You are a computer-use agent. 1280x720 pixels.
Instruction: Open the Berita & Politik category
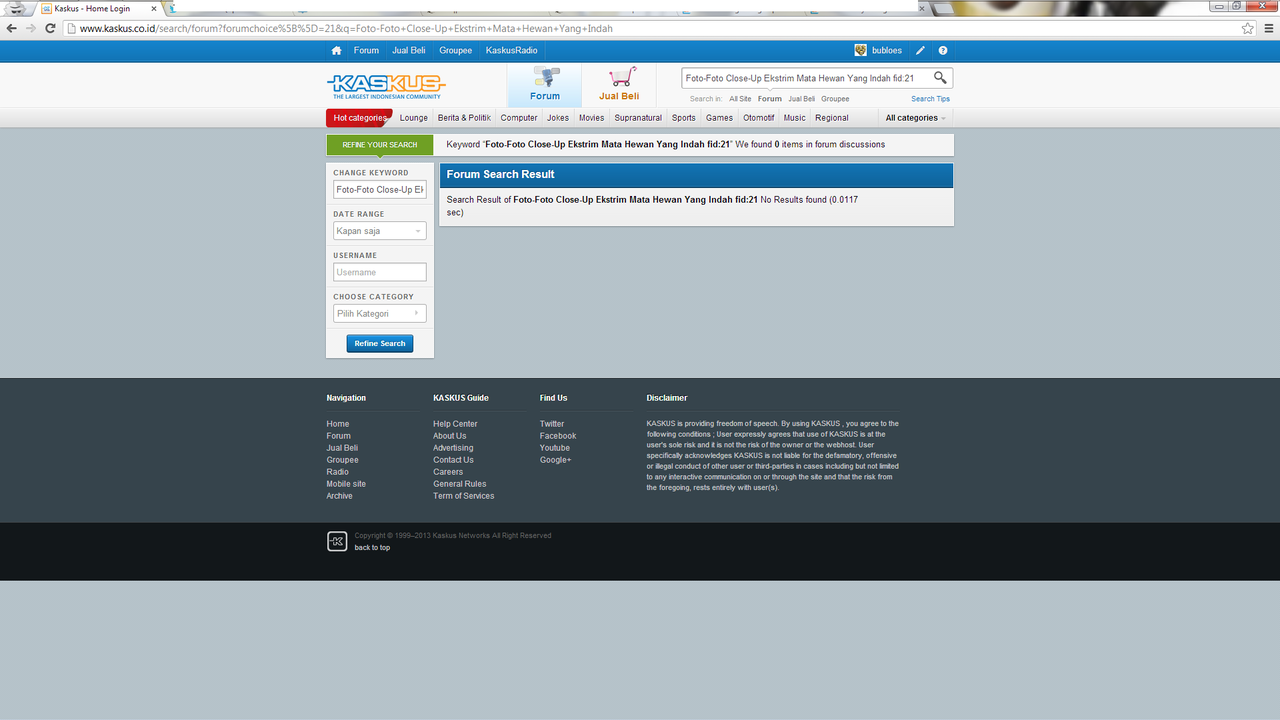click(464, 118)
